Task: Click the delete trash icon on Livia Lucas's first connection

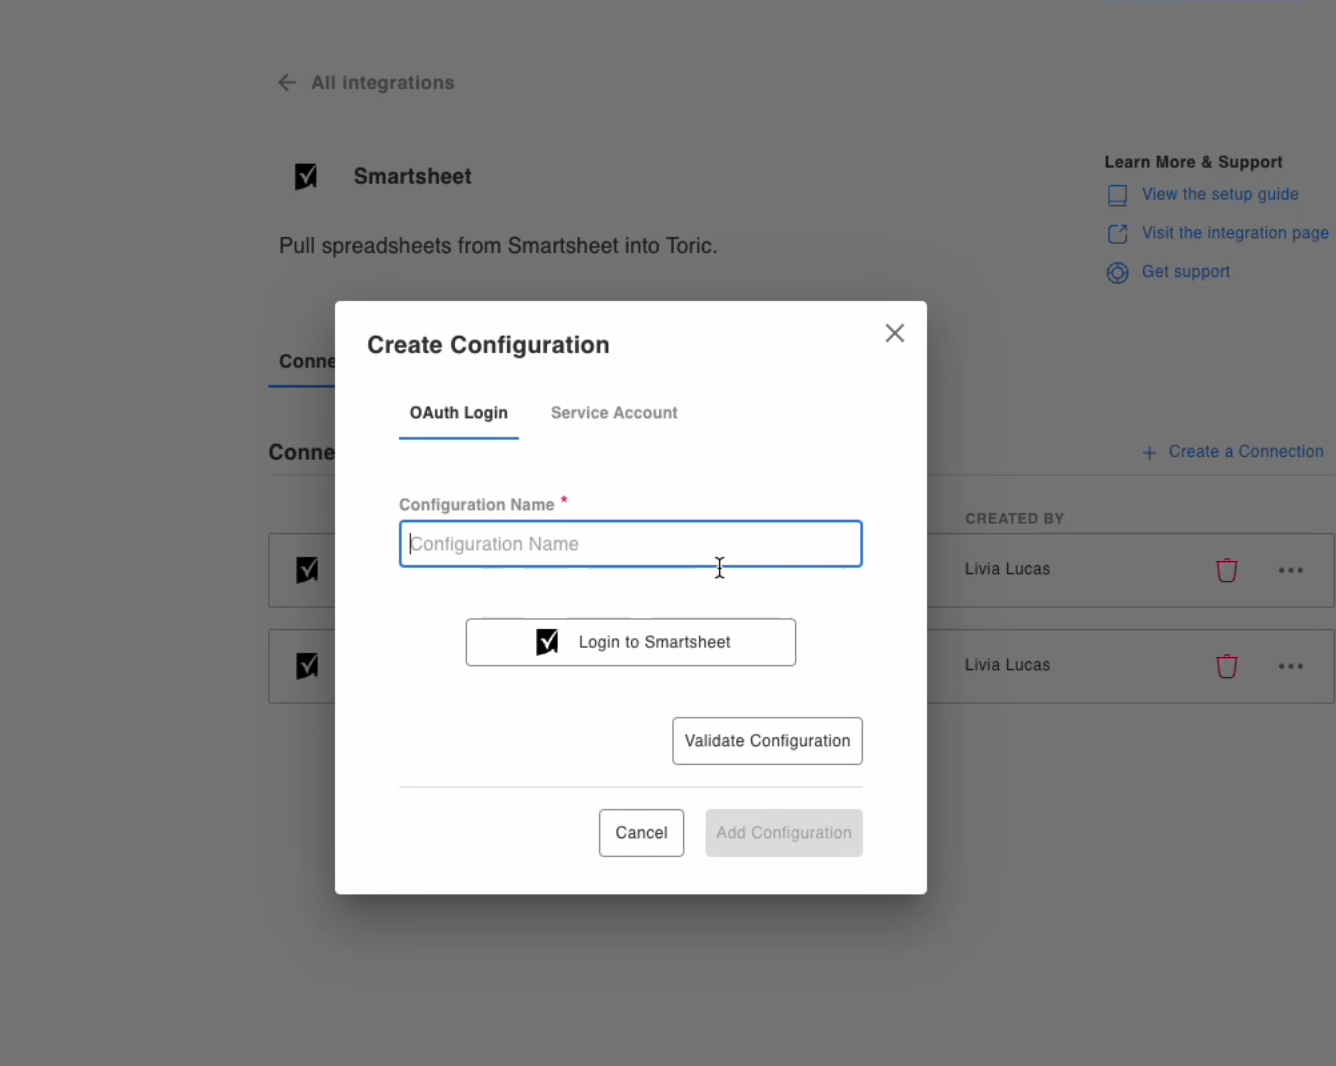Action: coord(1227,570)
